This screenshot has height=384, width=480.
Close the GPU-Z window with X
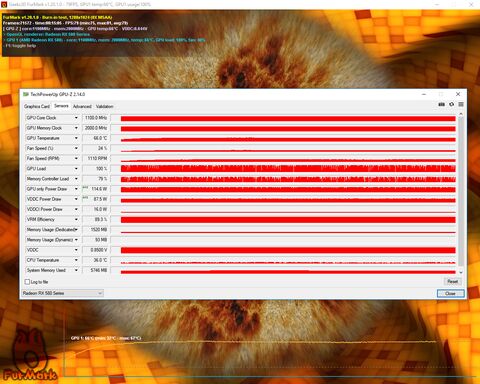point(458,94)
